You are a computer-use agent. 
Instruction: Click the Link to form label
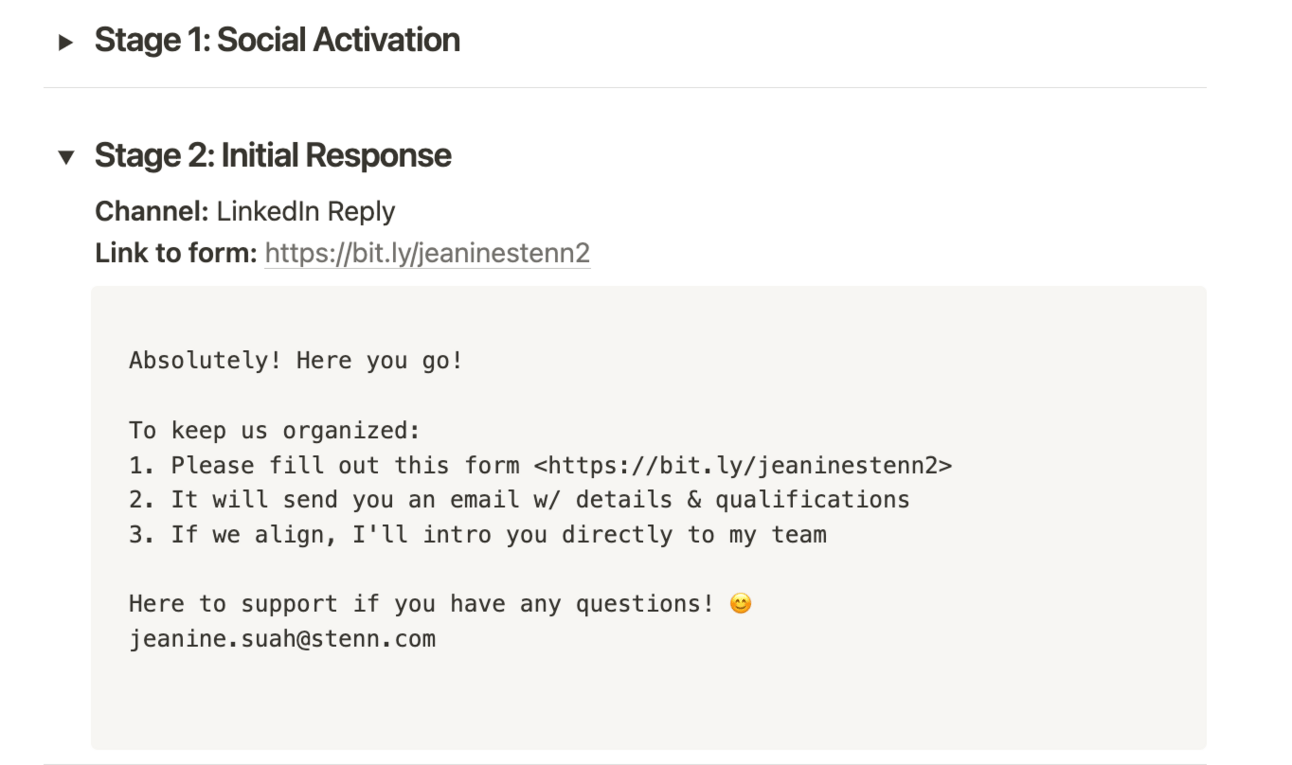176,253
